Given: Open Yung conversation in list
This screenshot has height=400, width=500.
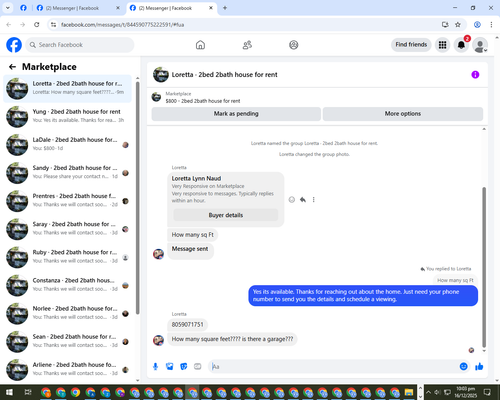Looking at the screenshot, I should (67, 117).
